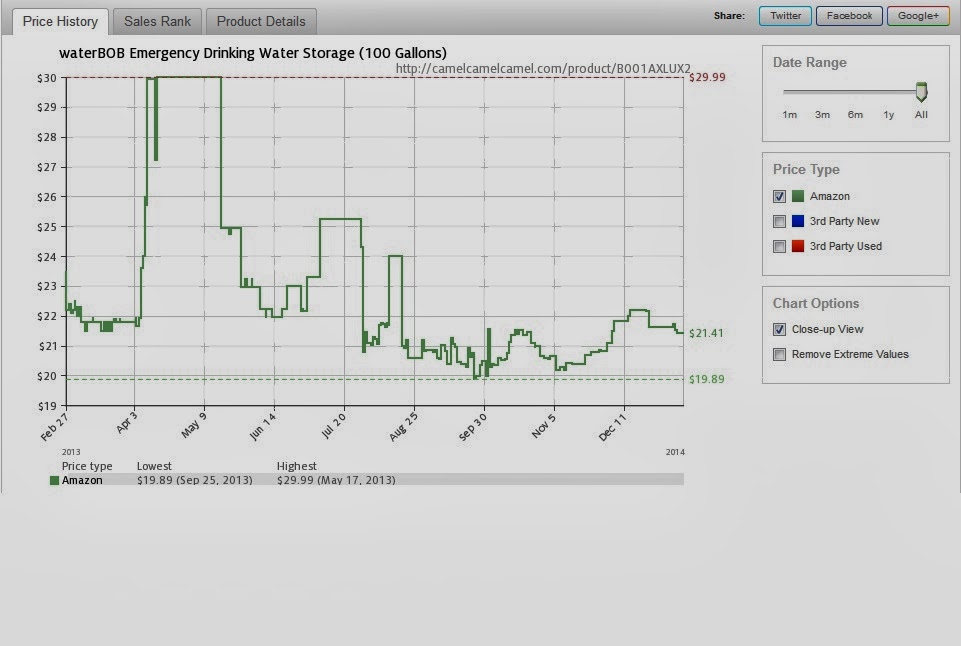Click the $29.99 highest price label

707,77
